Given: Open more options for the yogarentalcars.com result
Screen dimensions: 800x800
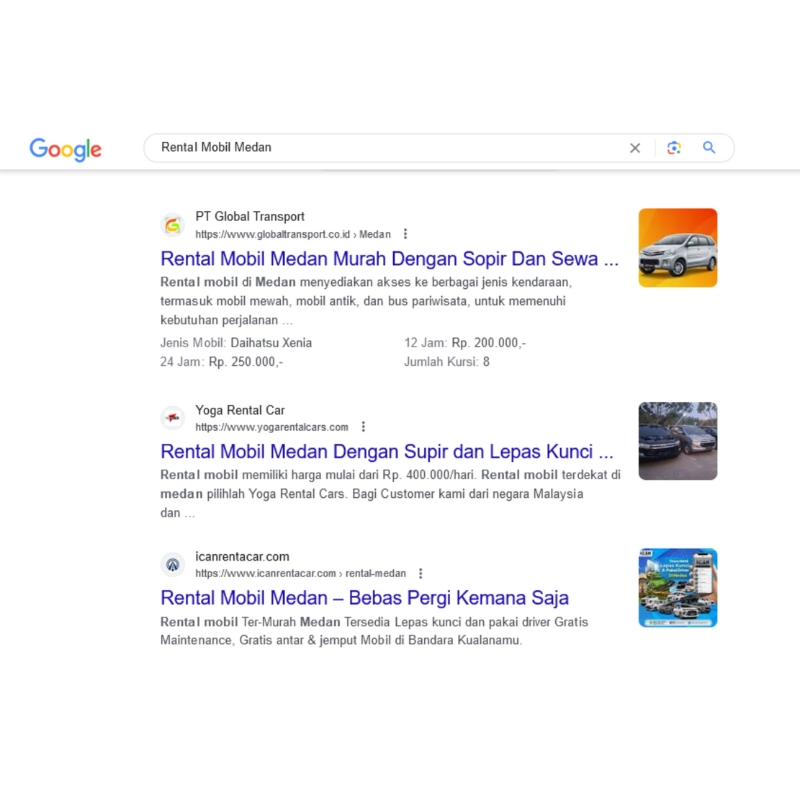Looking at the screenshot, I should click(363, 427).
